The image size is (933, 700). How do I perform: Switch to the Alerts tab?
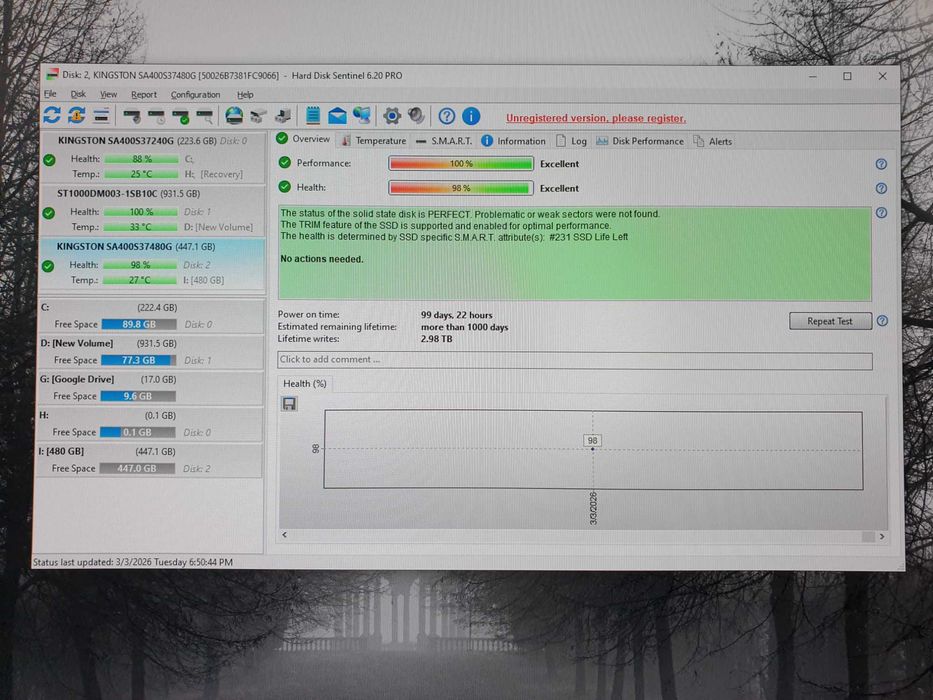[713, 142]
